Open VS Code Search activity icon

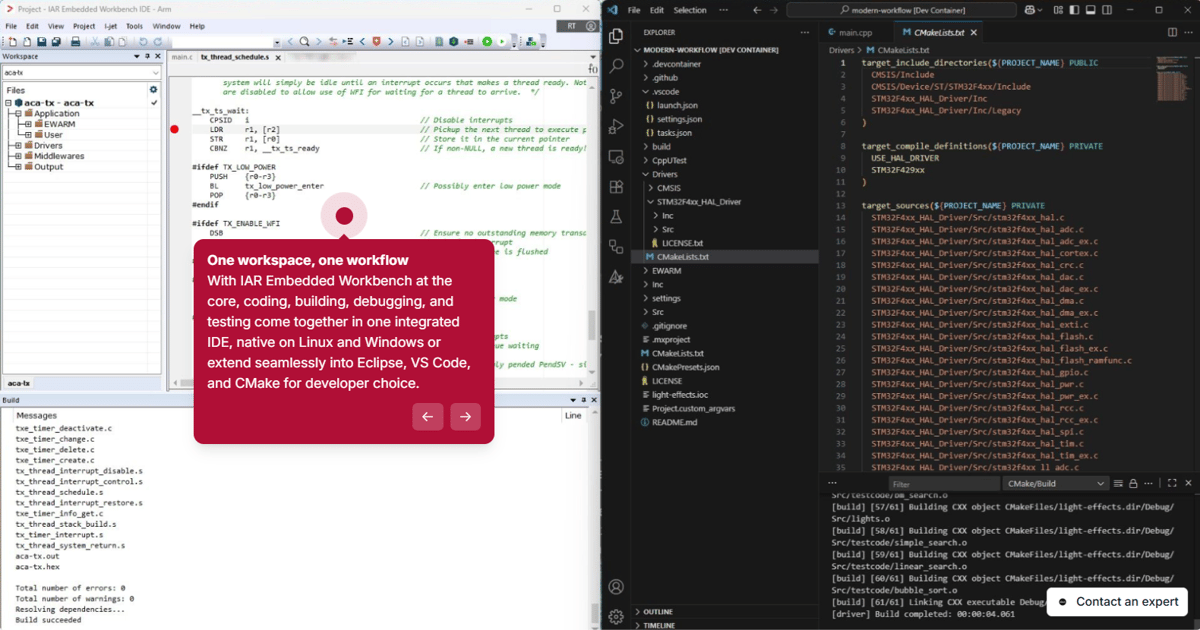(616, 66)
